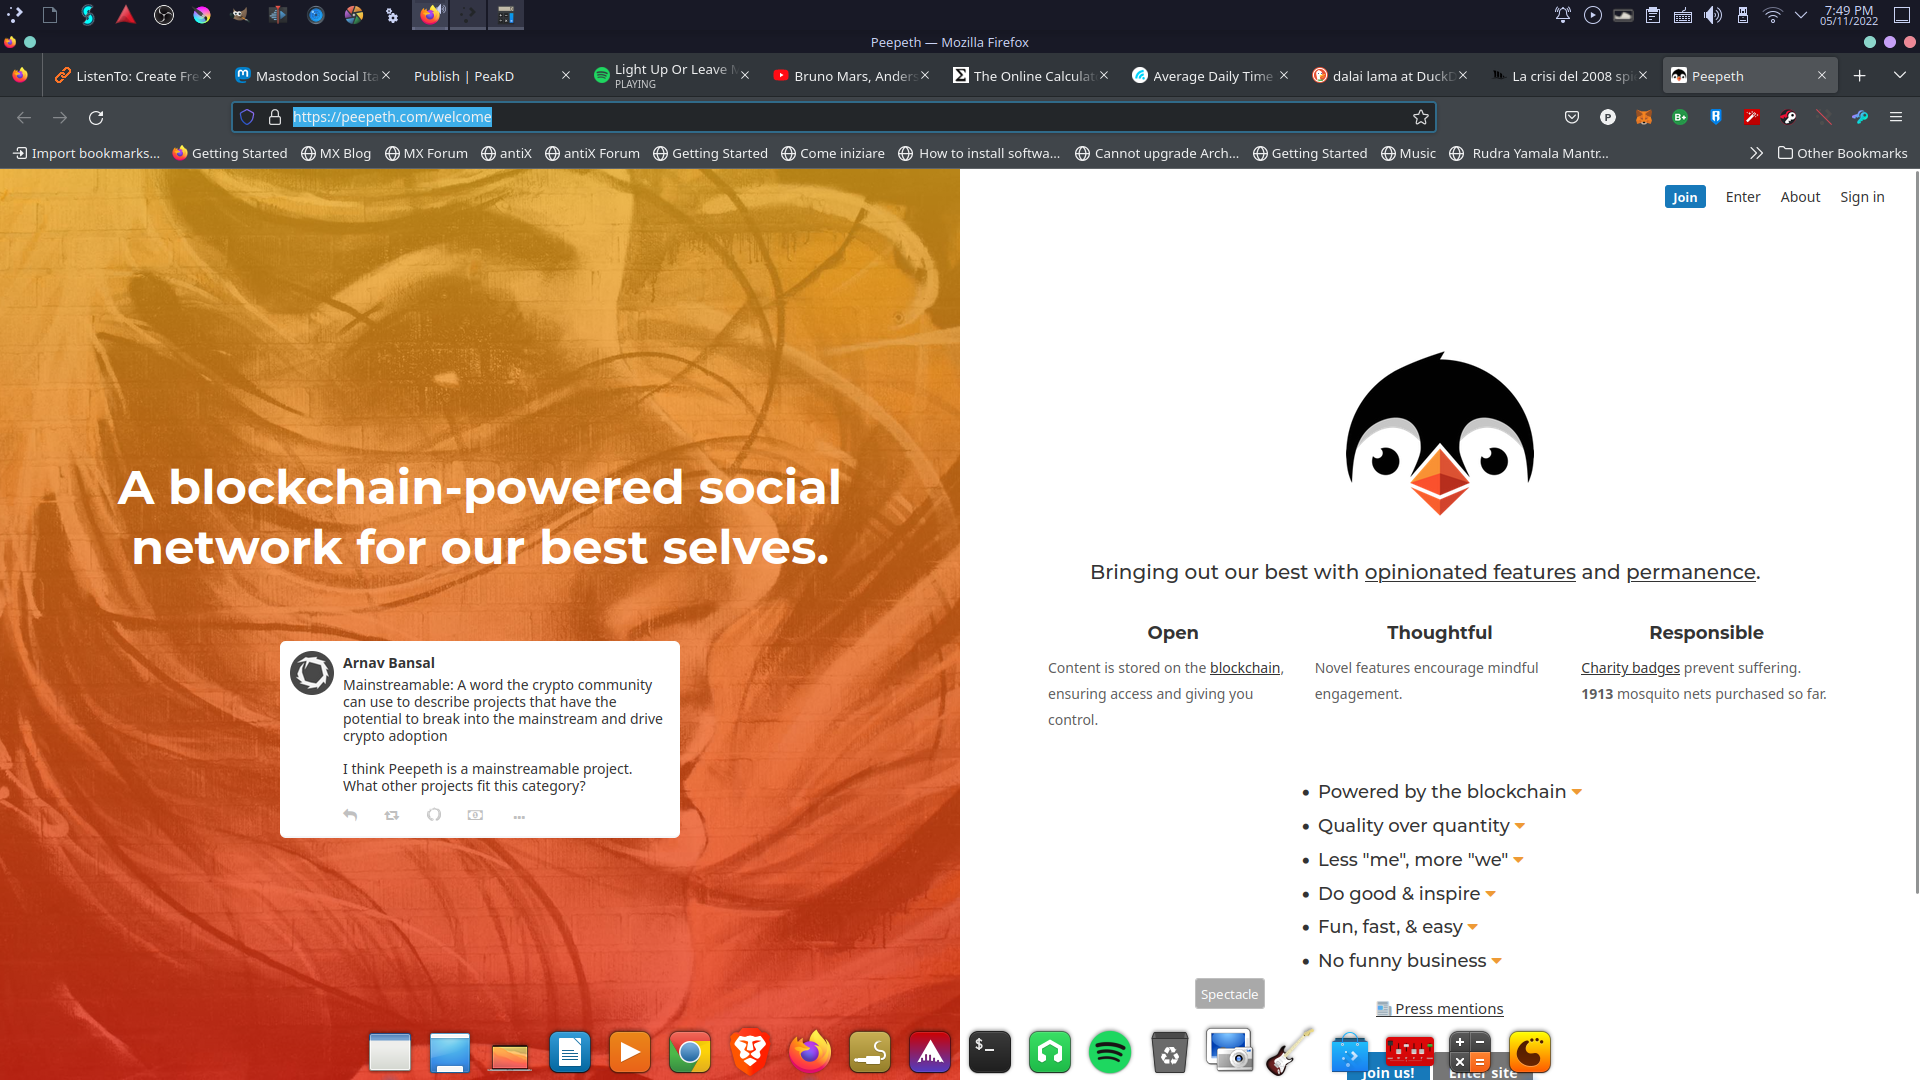1920x1080 pixels.
Task: Expand 'Do good & inspire' item
Action: 1406,894
